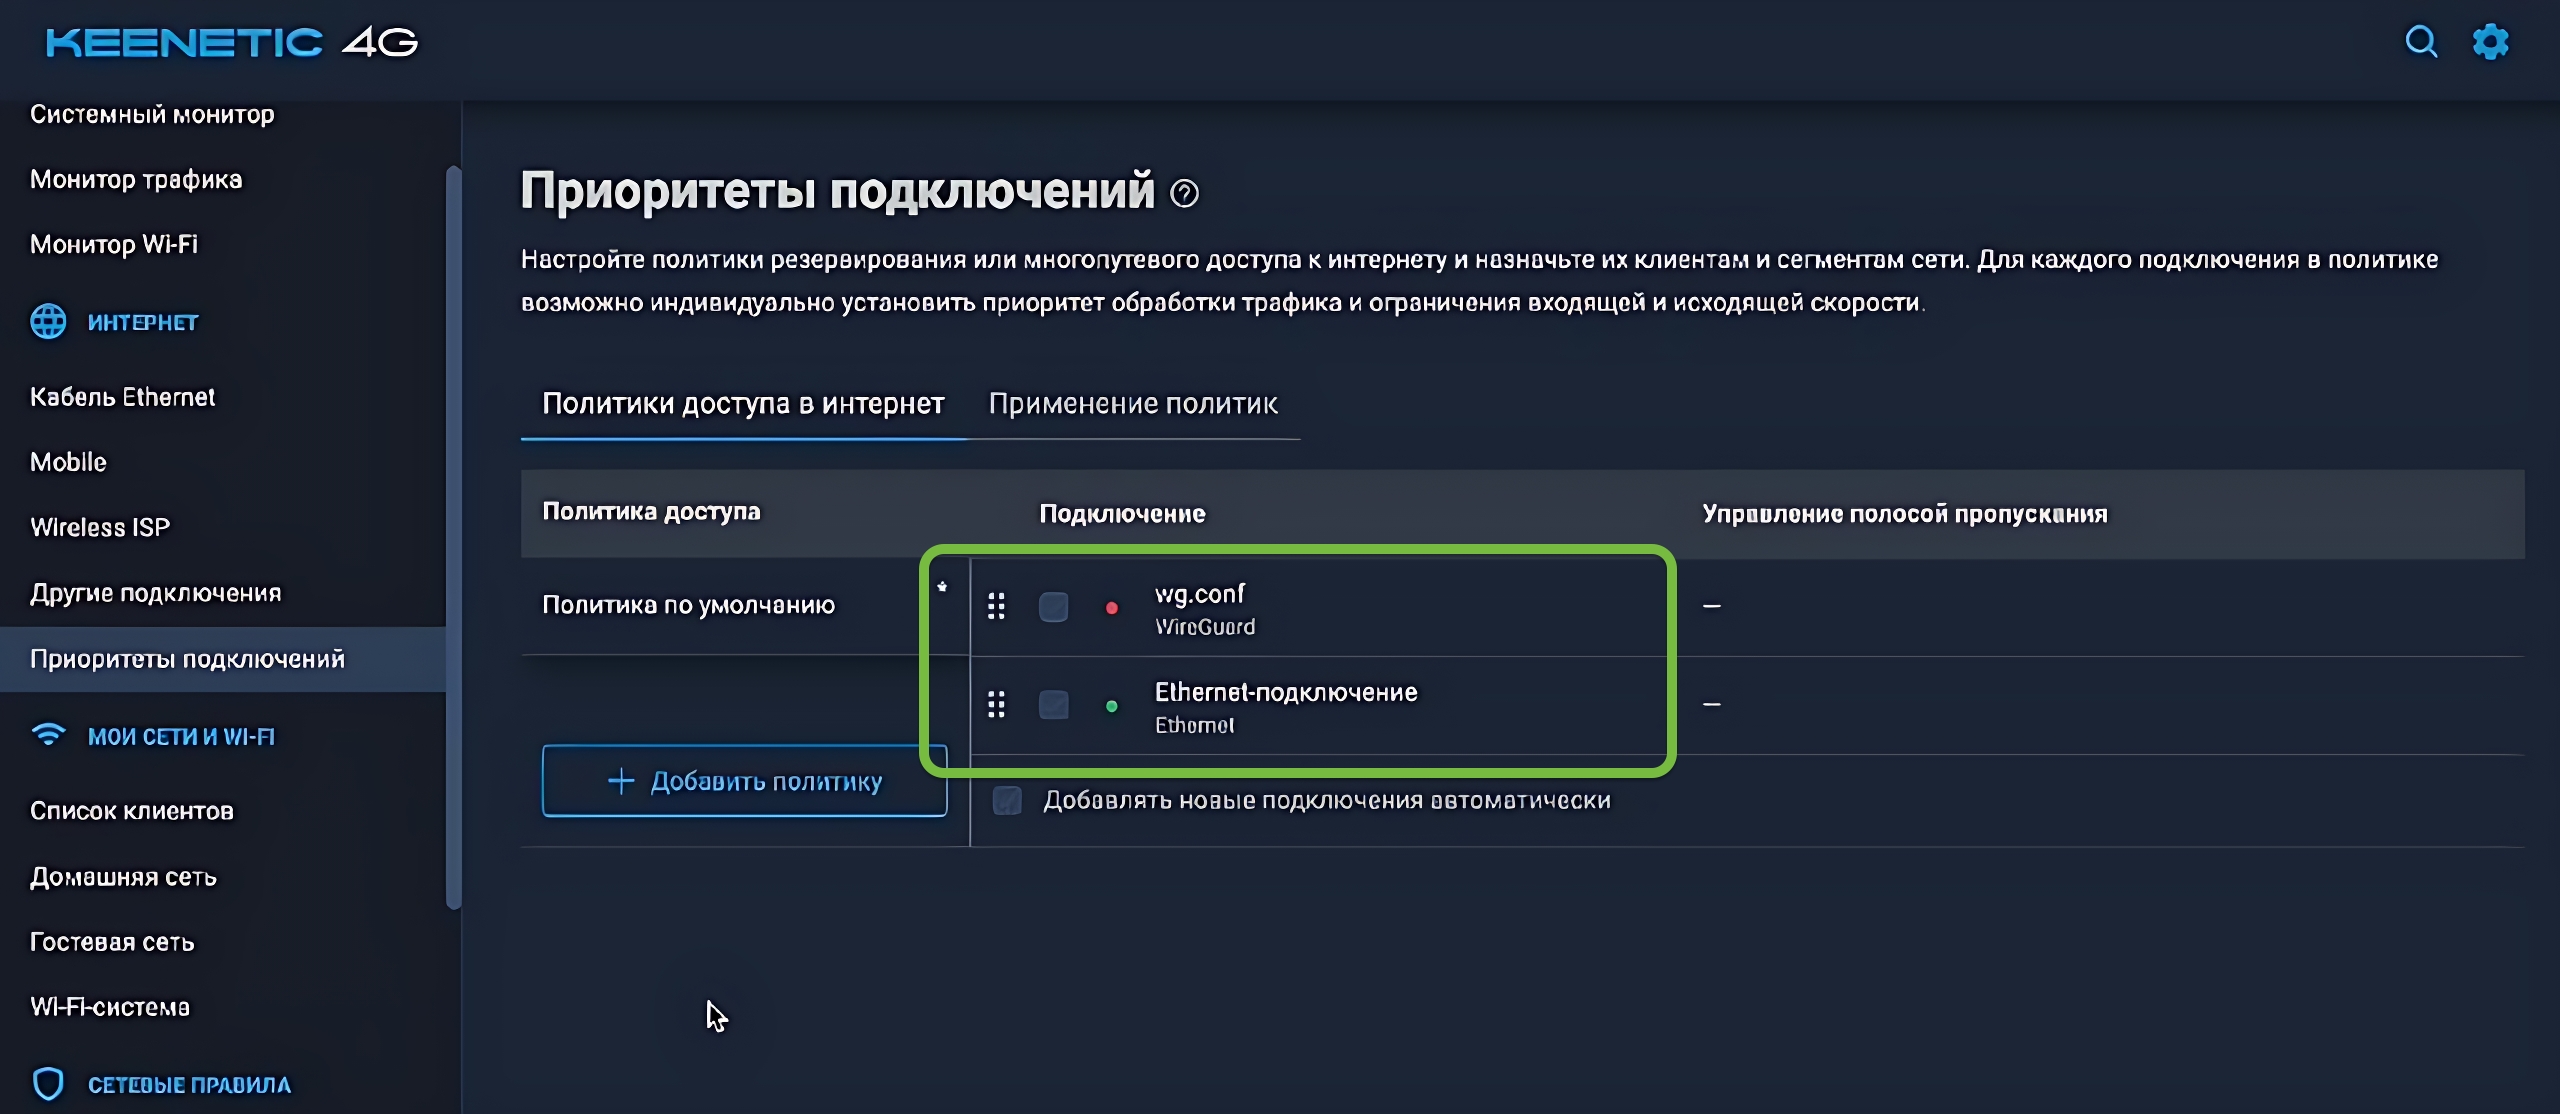This screenshot has height=1114, width=2560.
Task: Click Политика доступа column header
Action: click(x=651, y=512)
